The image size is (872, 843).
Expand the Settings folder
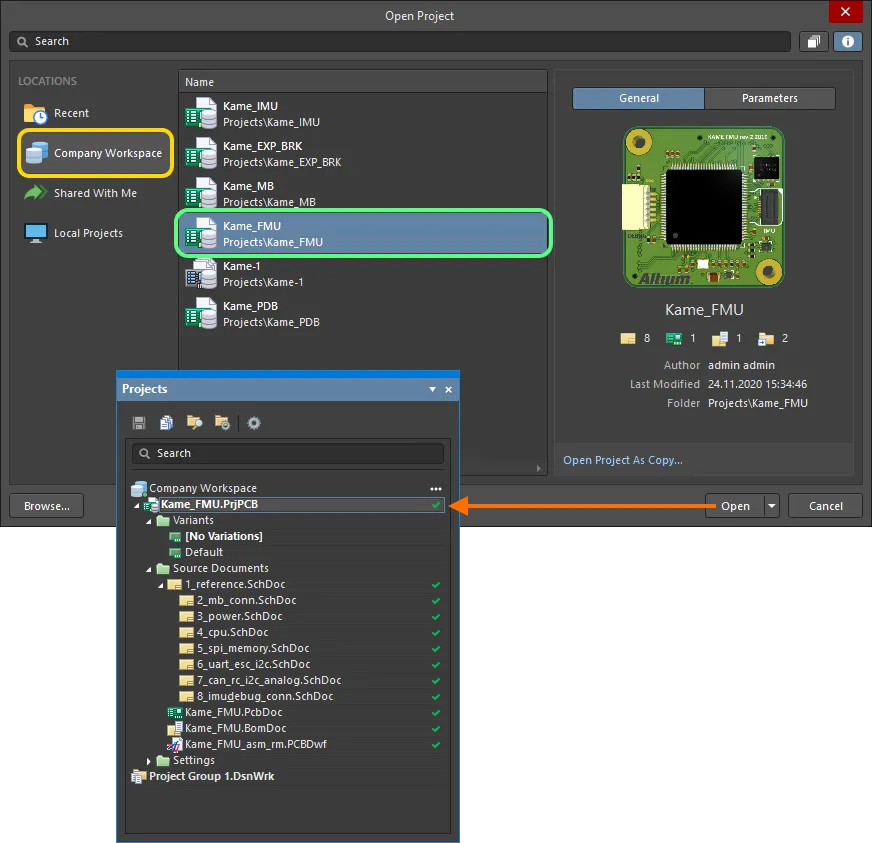pyautogui.click(x=148, y=761)
